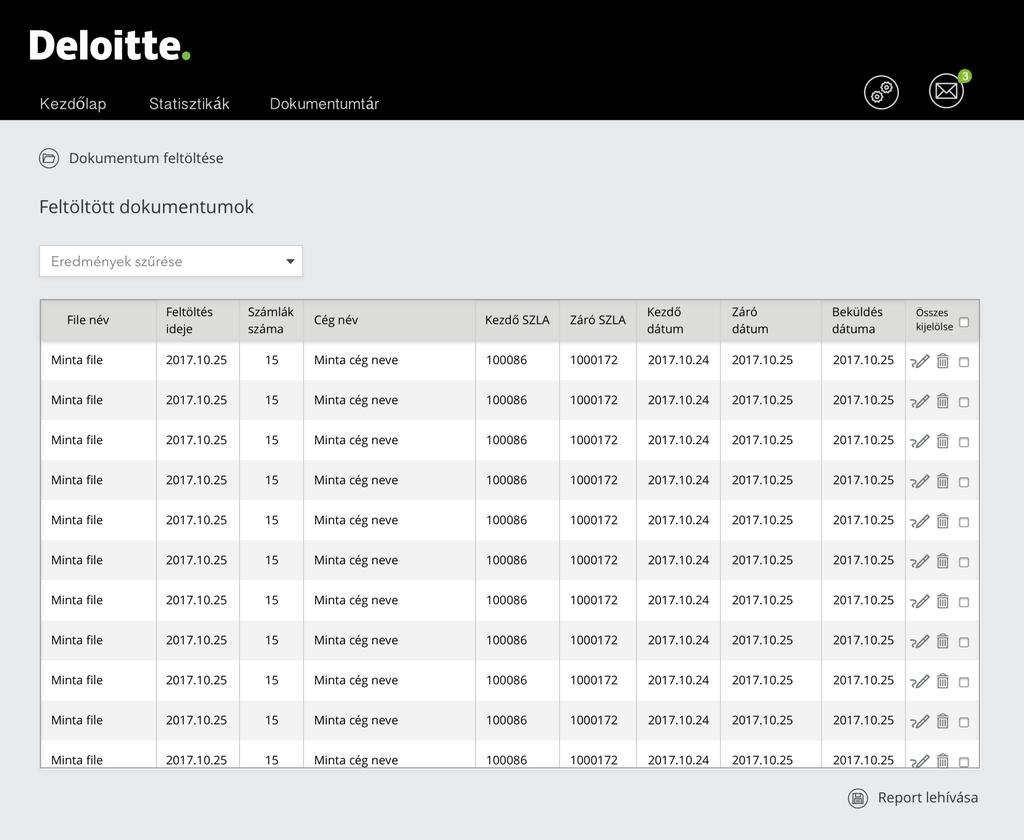The width and height of the screenshot is (1024, 840).
Task: Select Minta cég neve in the first row
Action: tap(356, 360)
